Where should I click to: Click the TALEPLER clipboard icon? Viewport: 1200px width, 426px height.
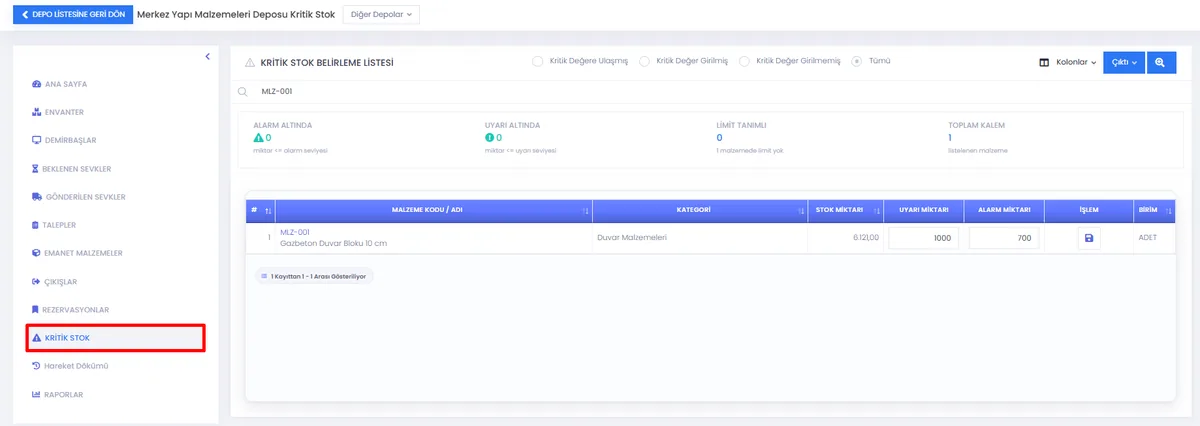tap(37, 225)
